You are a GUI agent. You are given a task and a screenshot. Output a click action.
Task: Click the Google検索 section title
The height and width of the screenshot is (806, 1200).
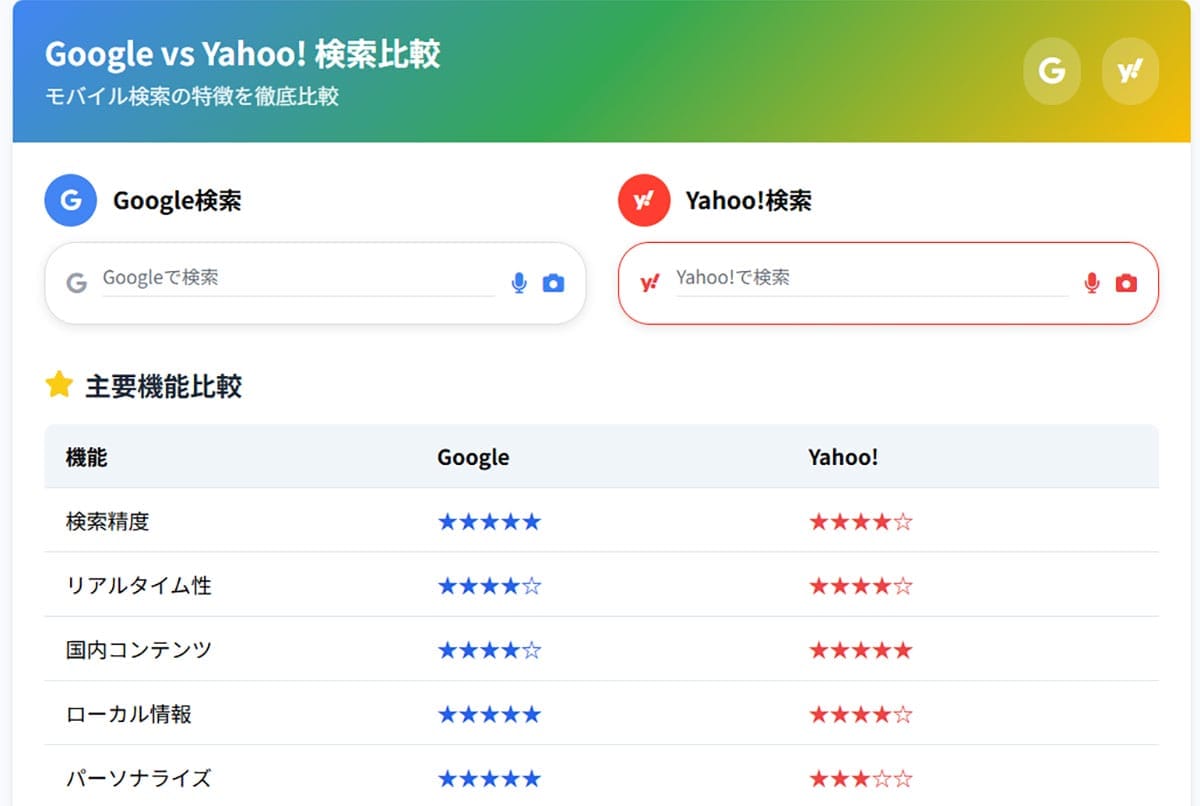[177, 200]
